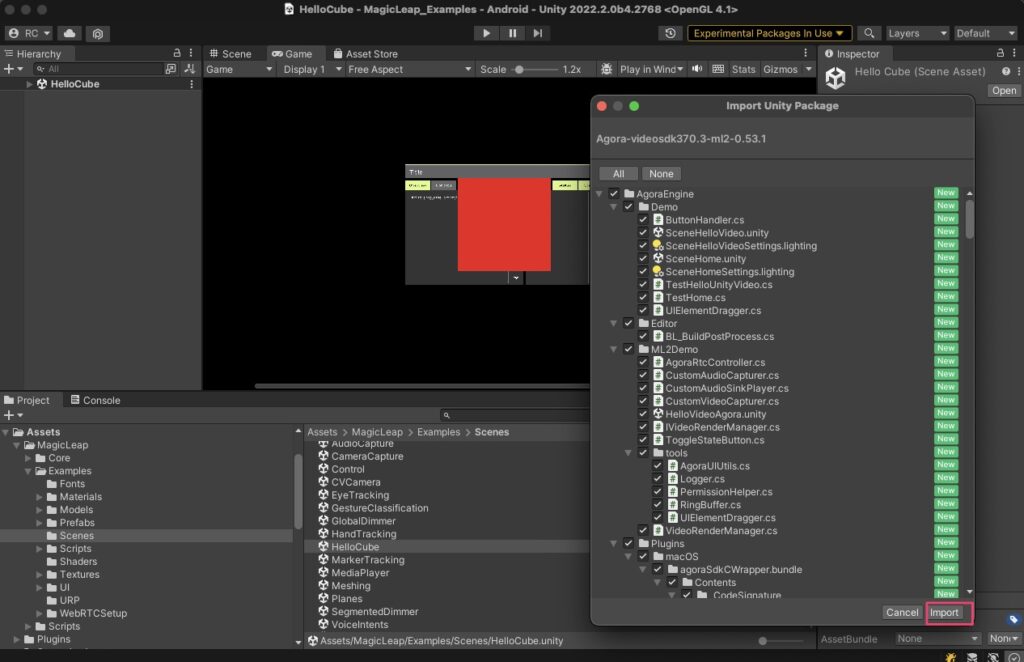Click the asset label tag icon in Inspector

click(1013, 619)
